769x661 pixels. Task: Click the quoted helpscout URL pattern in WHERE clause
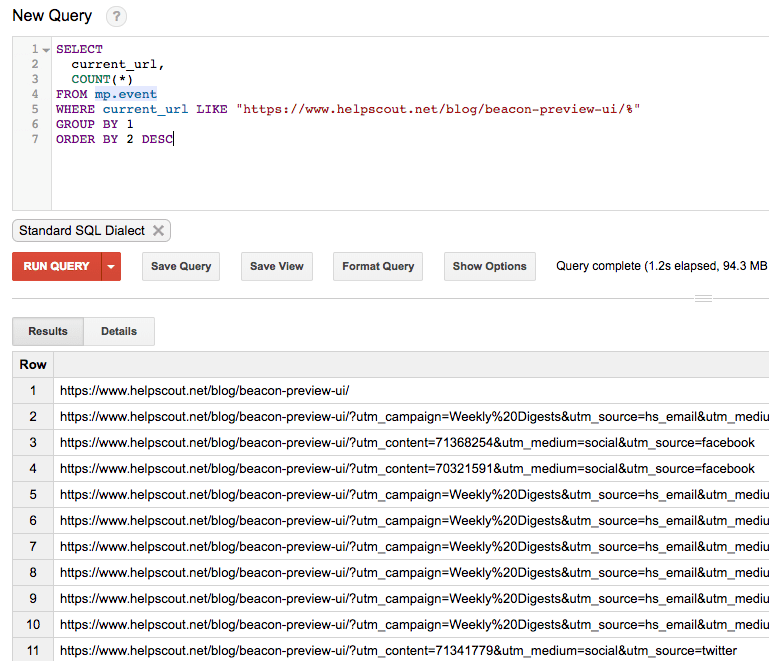click(437, 109)
